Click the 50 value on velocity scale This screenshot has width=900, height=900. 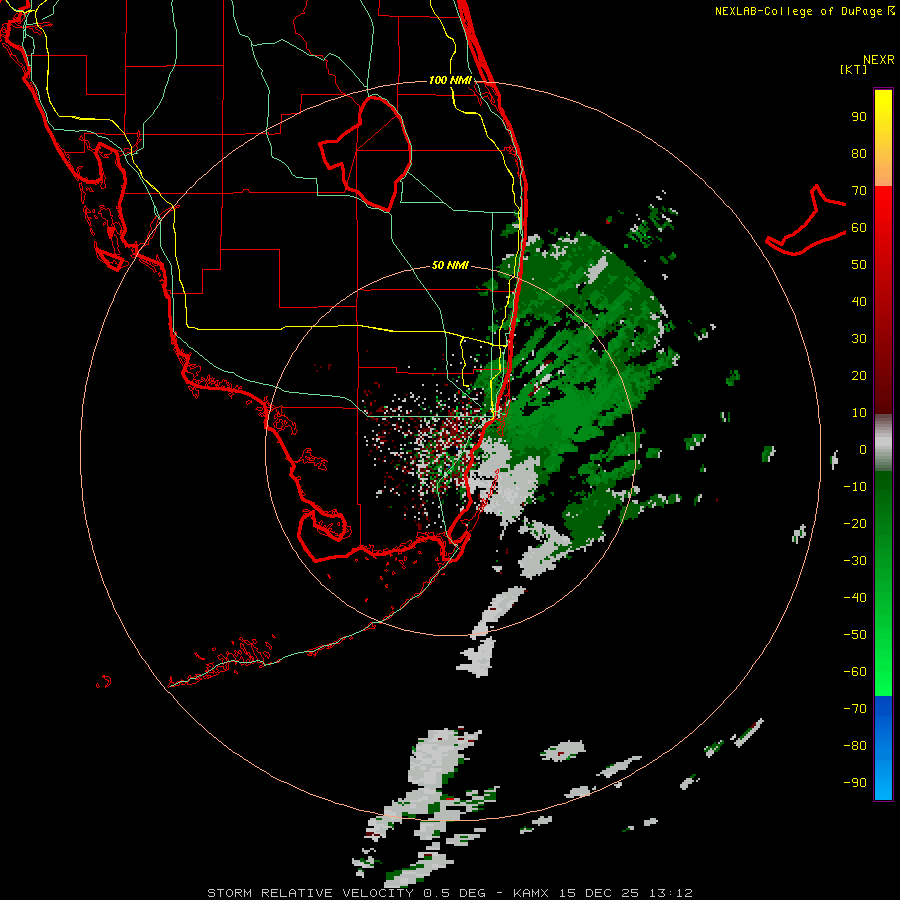(859, 265)
